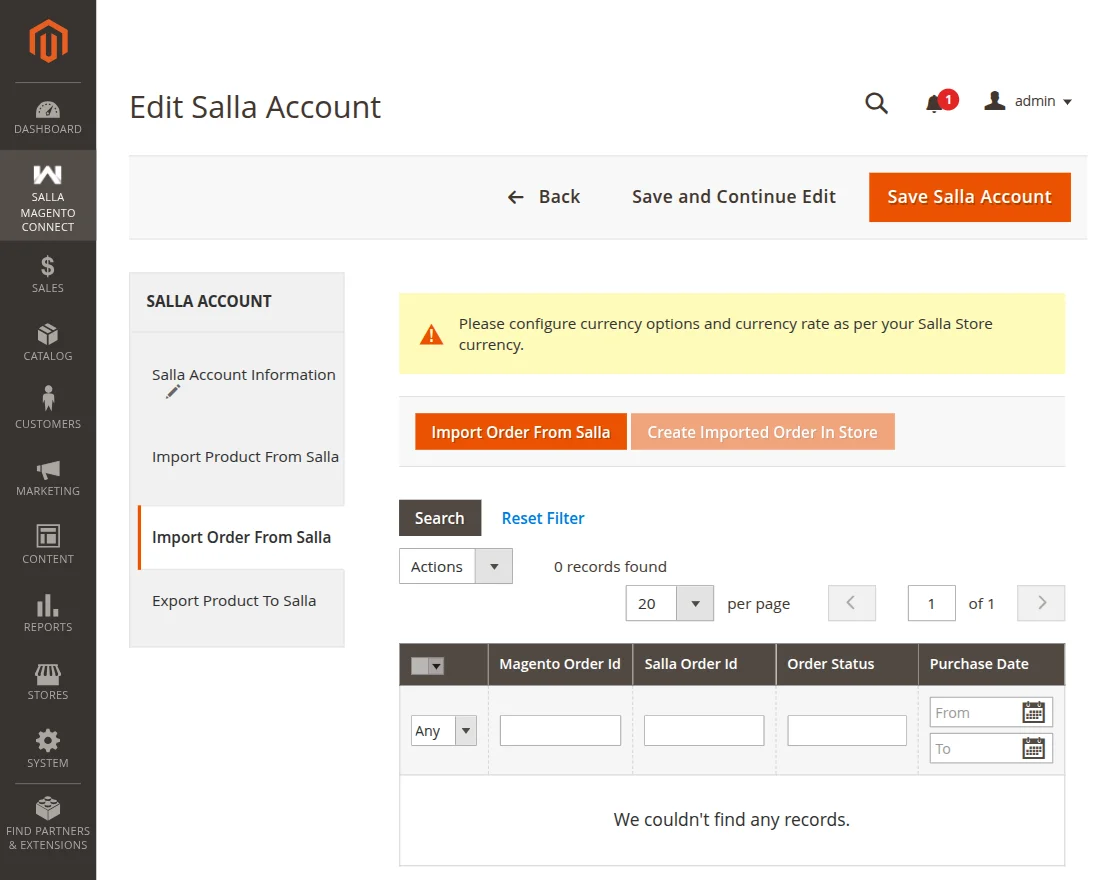This screenshot has width=1120, height=880.
Task: Switch to Import Product From Salla tab
Action: tap(245, 456)
